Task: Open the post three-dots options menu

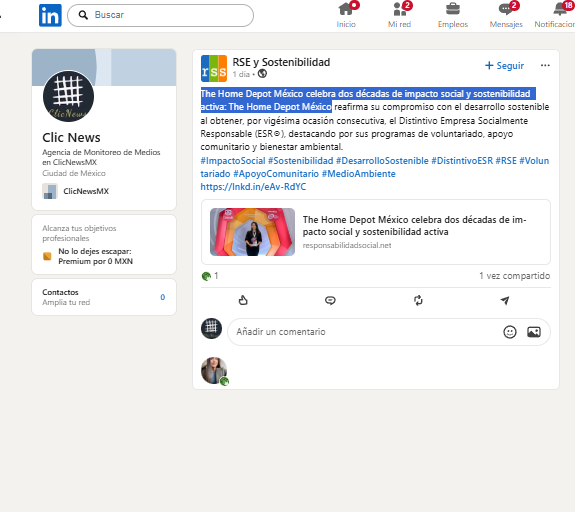Action: [x=545, y=65]
